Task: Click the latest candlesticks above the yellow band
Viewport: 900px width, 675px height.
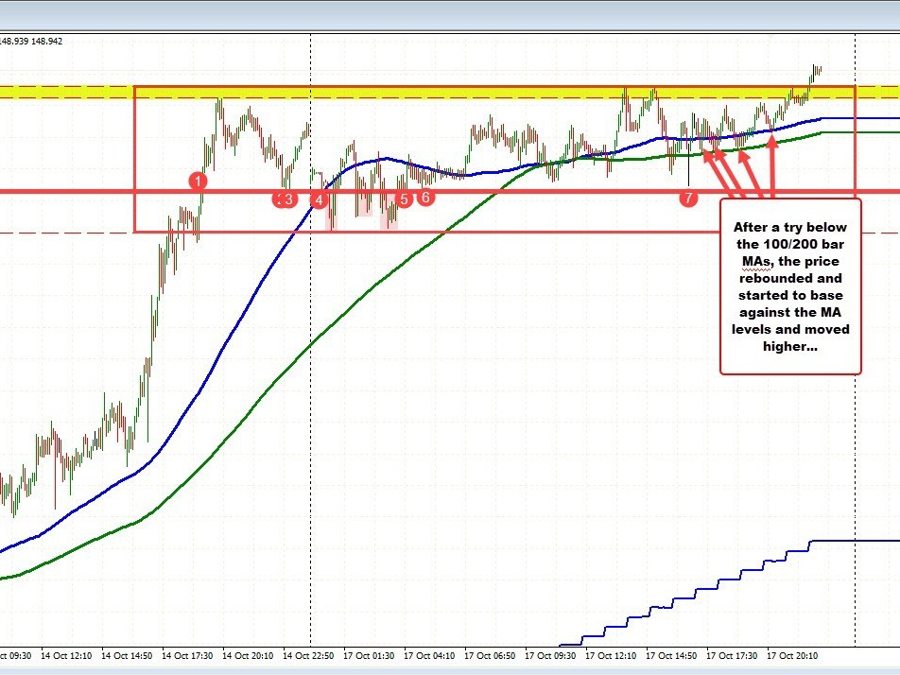Action: 816,70
